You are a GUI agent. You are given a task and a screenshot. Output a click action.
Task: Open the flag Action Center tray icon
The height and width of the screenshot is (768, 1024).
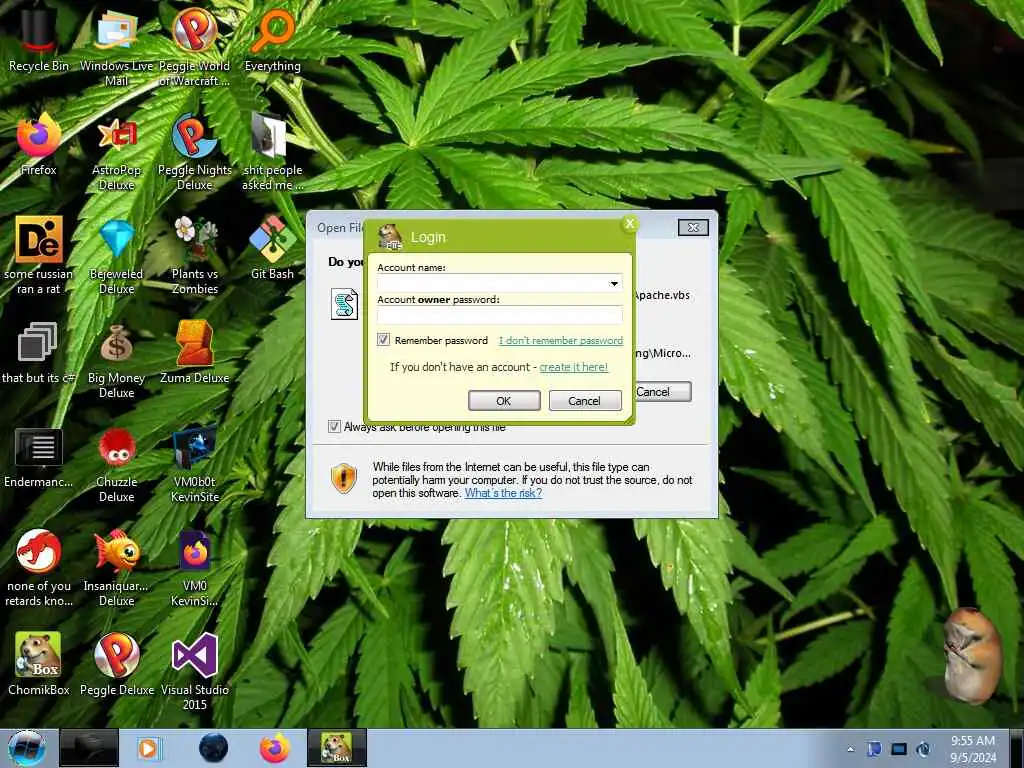(x=874, y=749)
